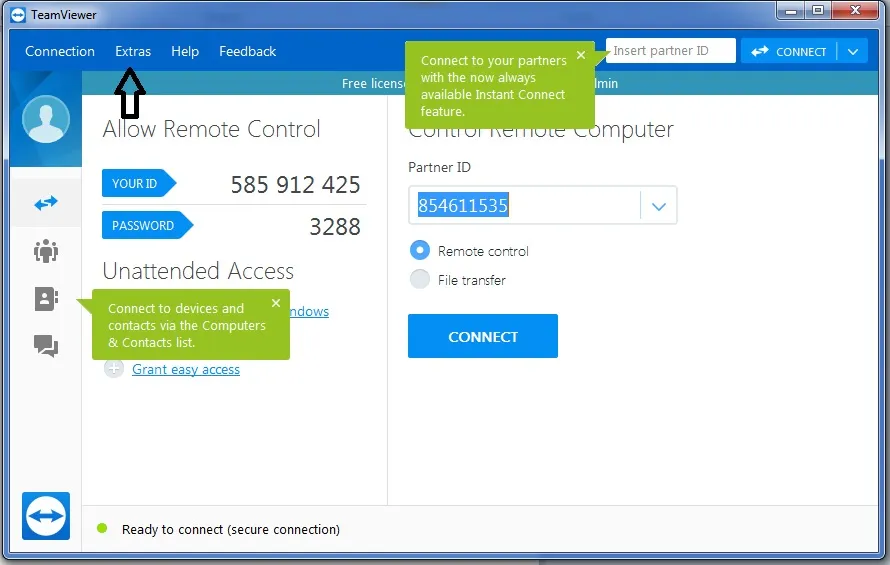Open Computers & Contacts sidebar icon
Screen dimensions: 890x565
click(46, 299)
